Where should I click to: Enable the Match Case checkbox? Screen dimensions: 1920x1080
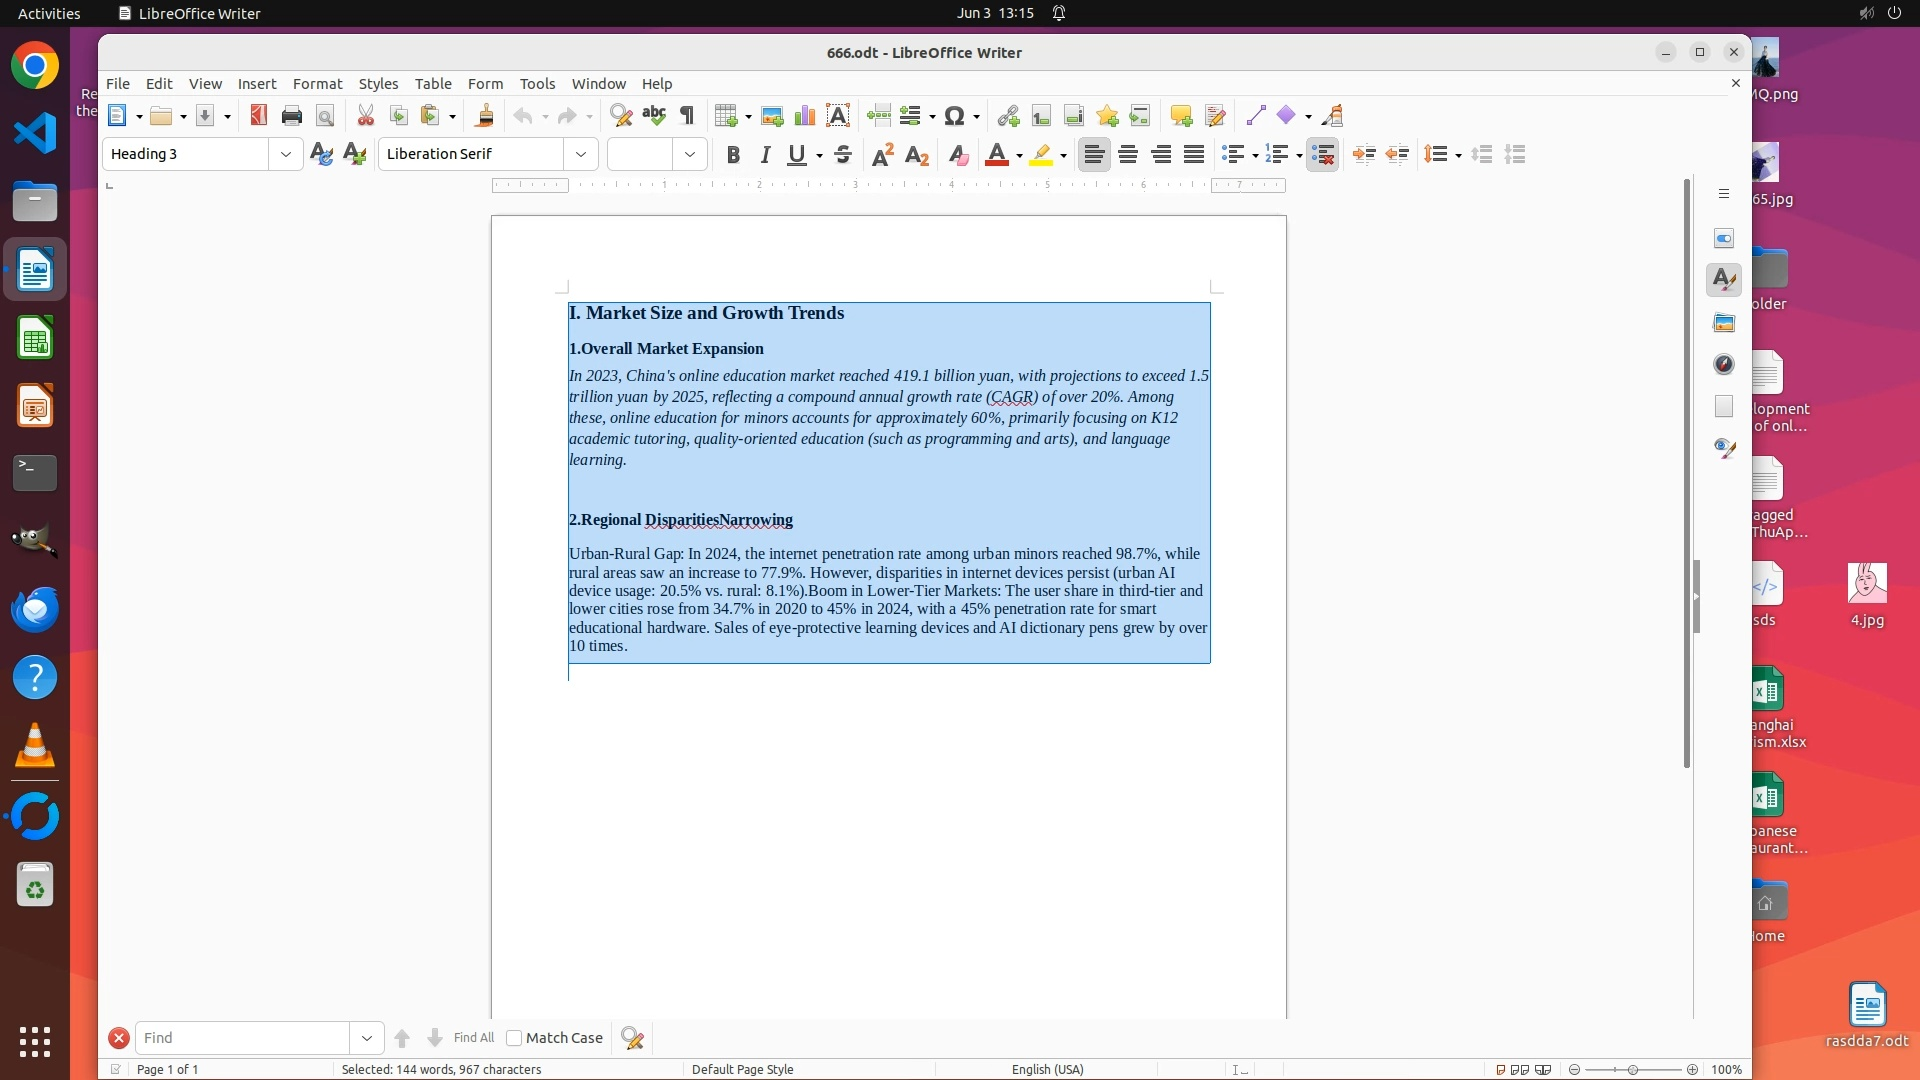click(x=514, y=1038)
